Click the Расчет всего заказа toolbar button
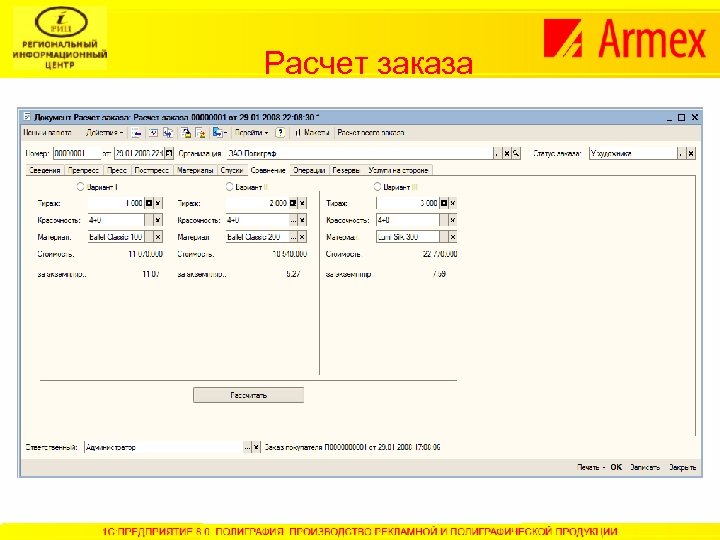720x540 pixels. [371, 133]
